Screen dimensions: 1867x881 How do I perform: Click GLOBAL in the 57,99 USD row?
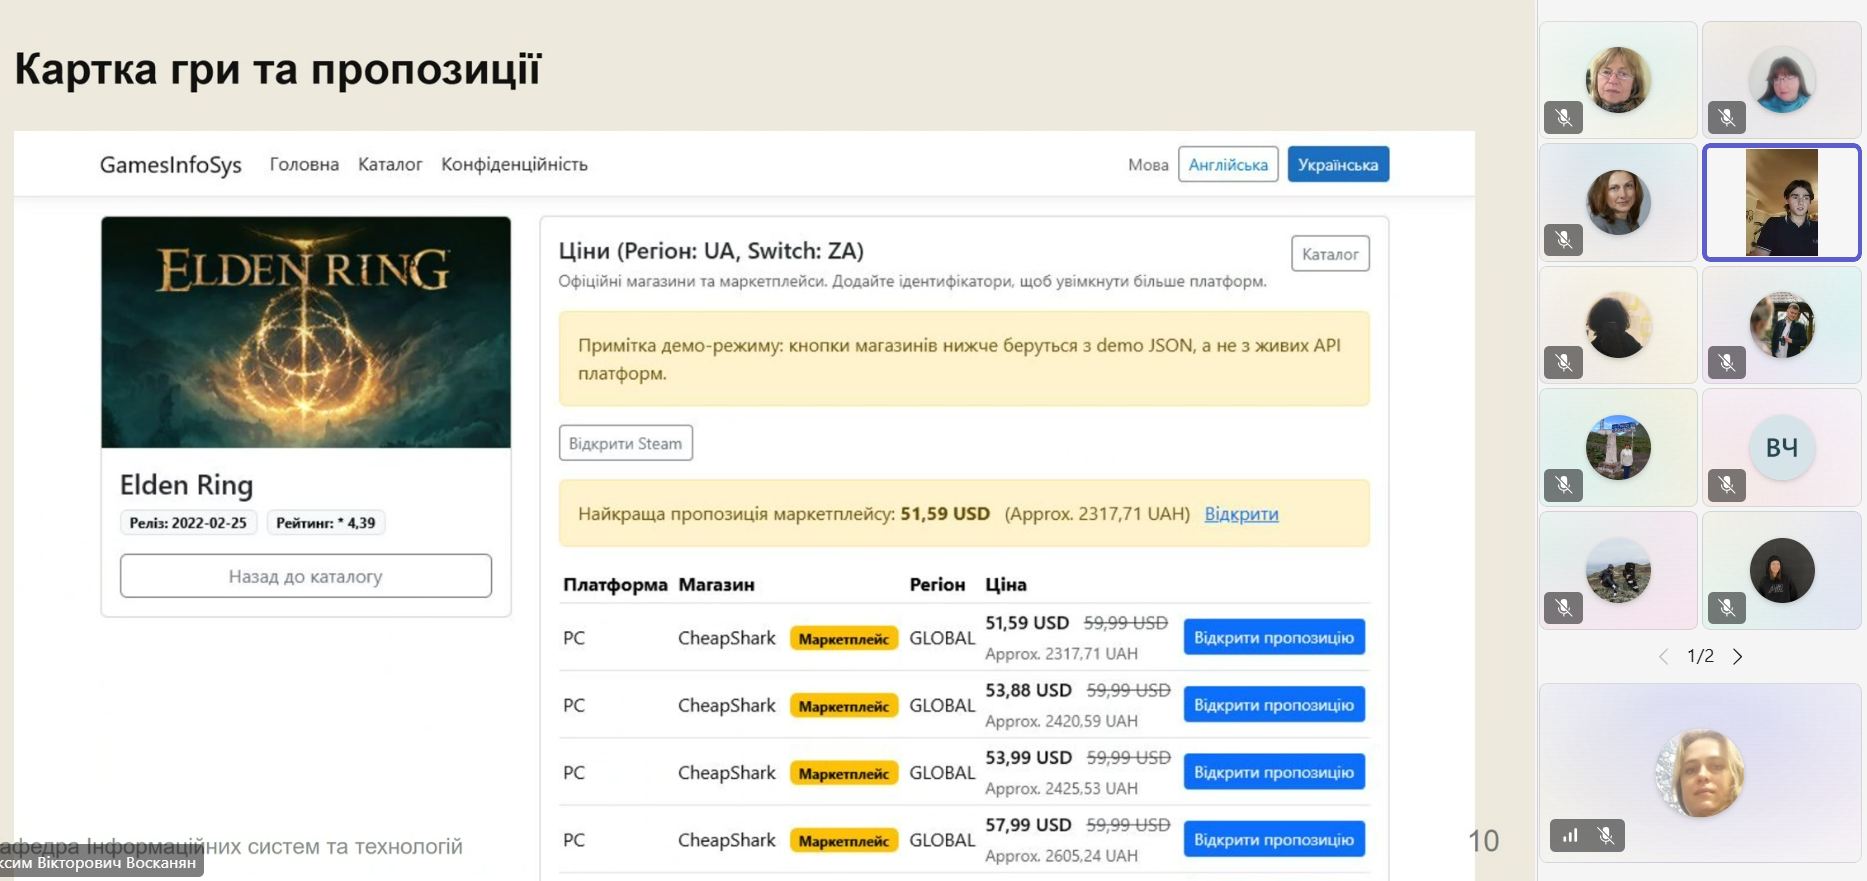(942, 840)
